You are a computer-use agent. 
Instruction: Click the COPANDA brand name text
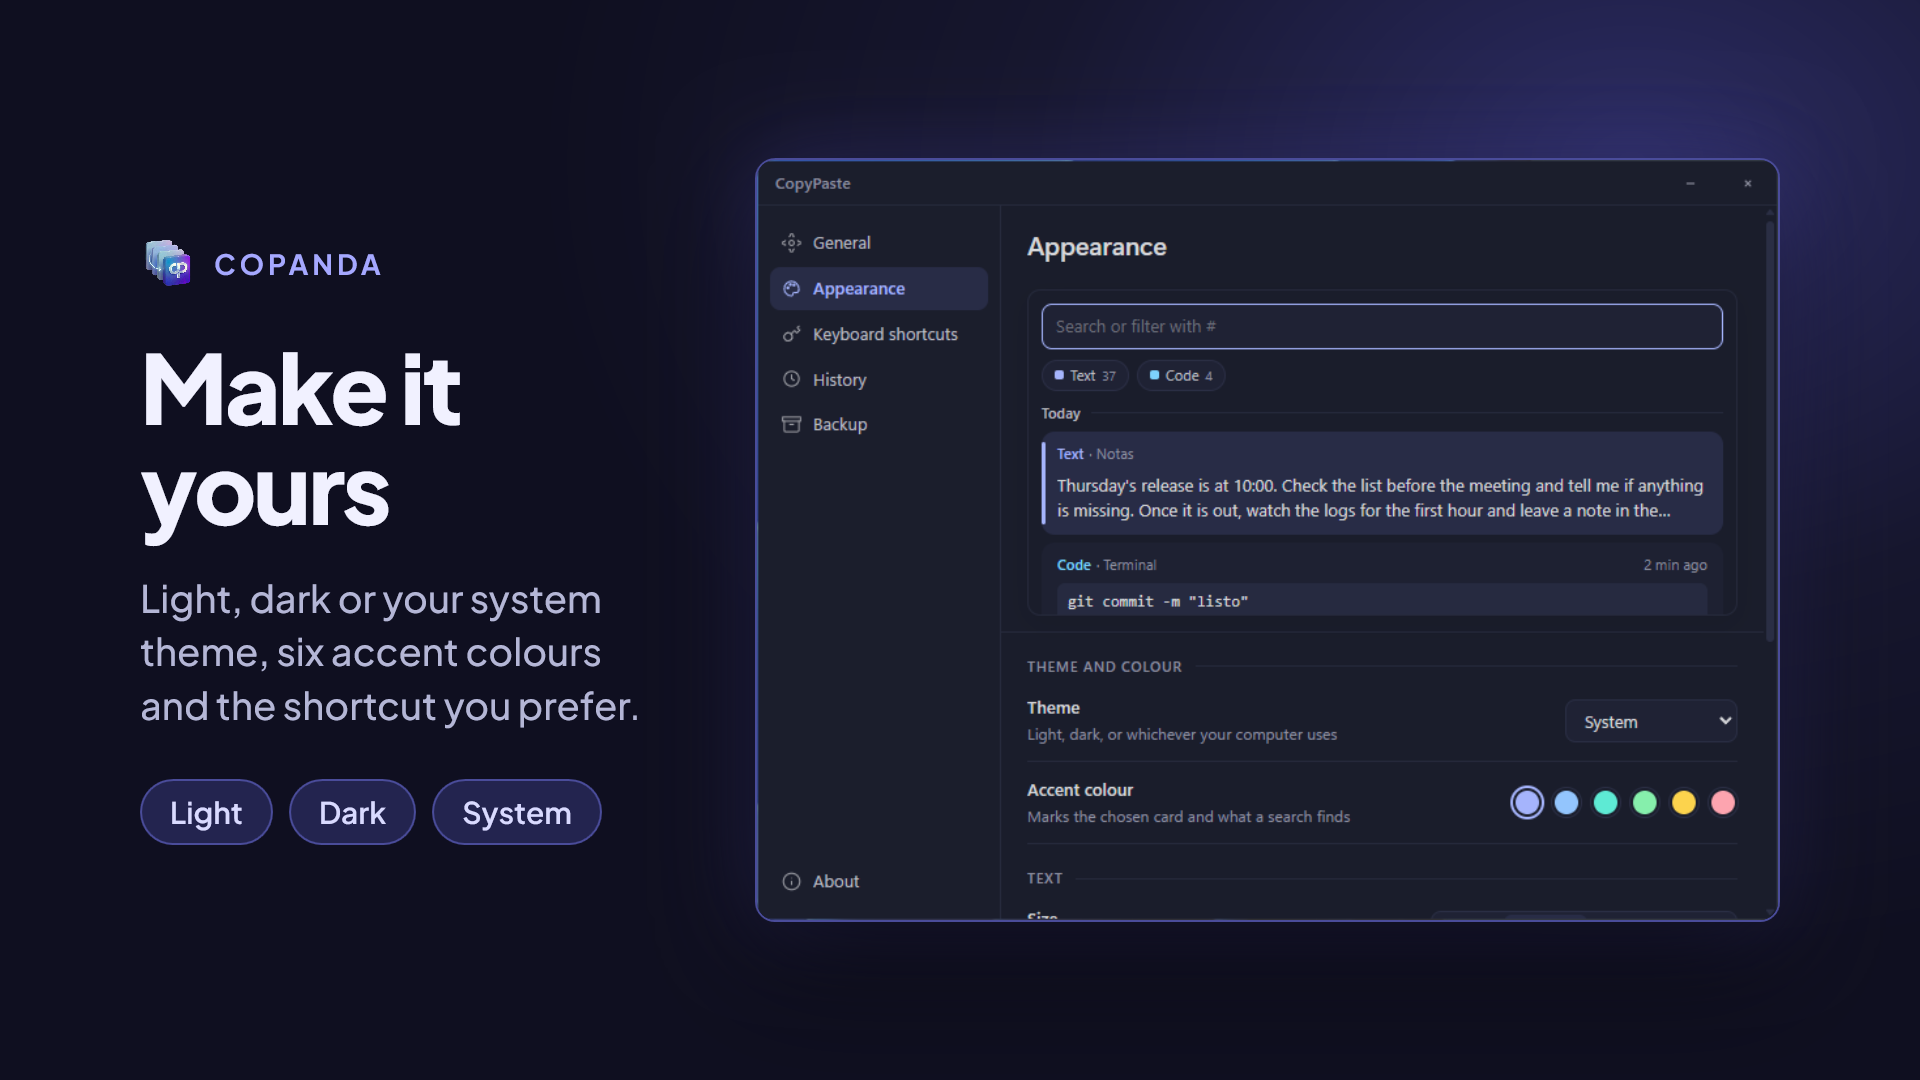298,265
